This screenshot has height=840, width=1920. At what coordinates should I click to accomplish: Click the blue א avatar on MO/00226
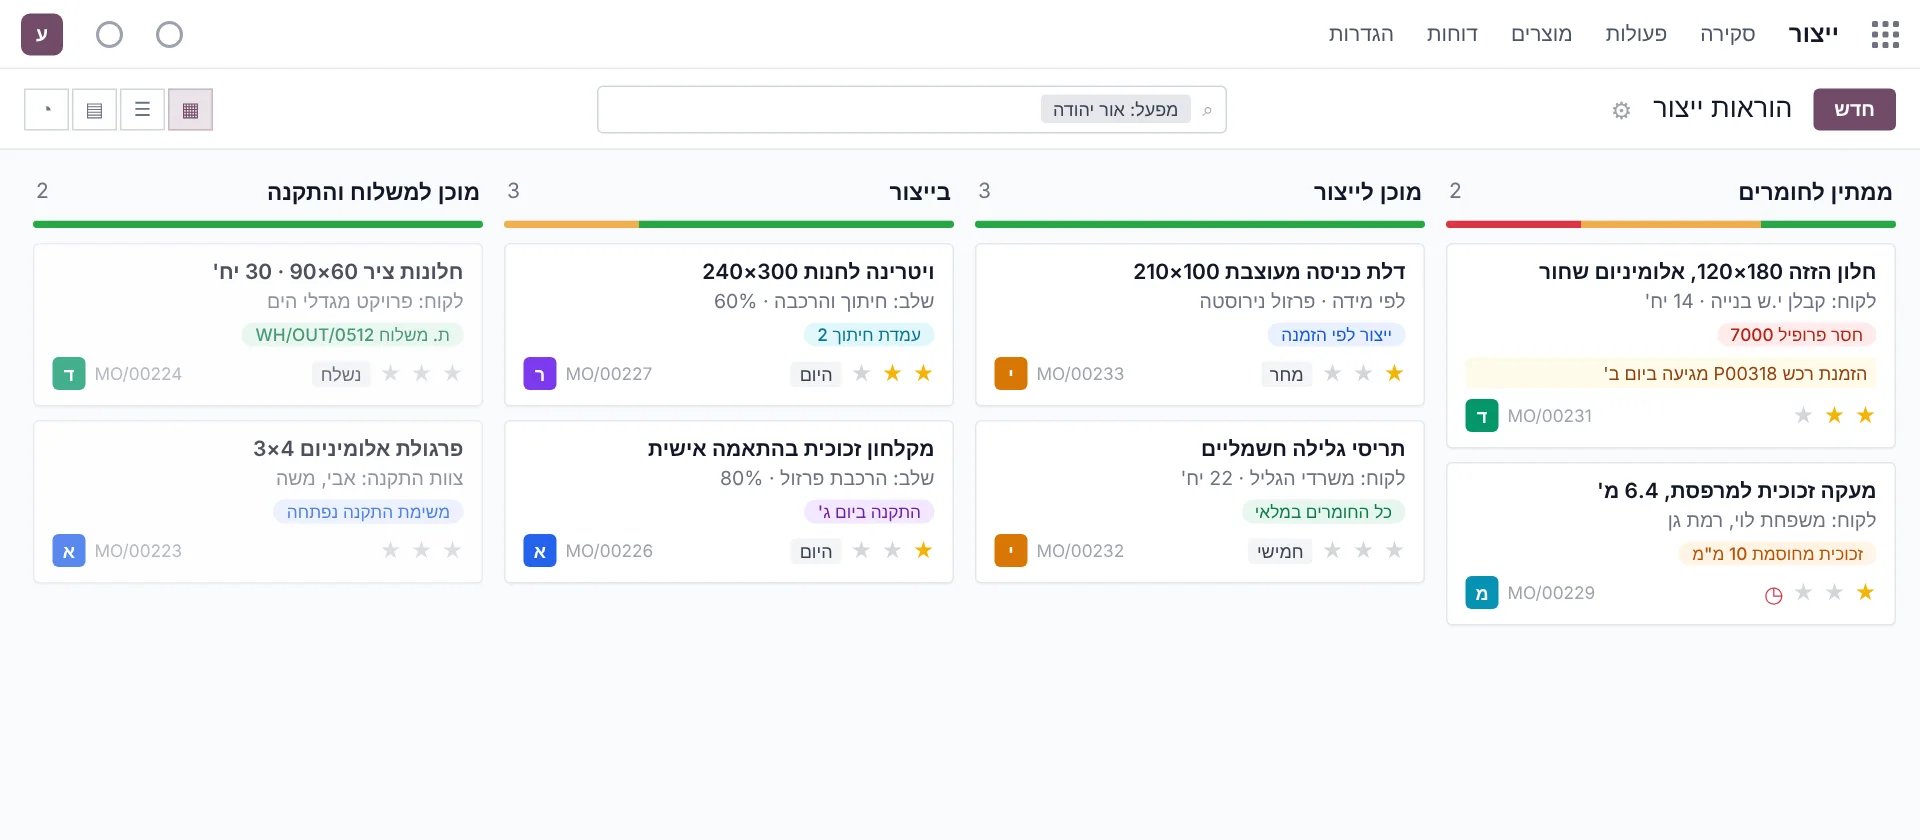tap(540, 551)
